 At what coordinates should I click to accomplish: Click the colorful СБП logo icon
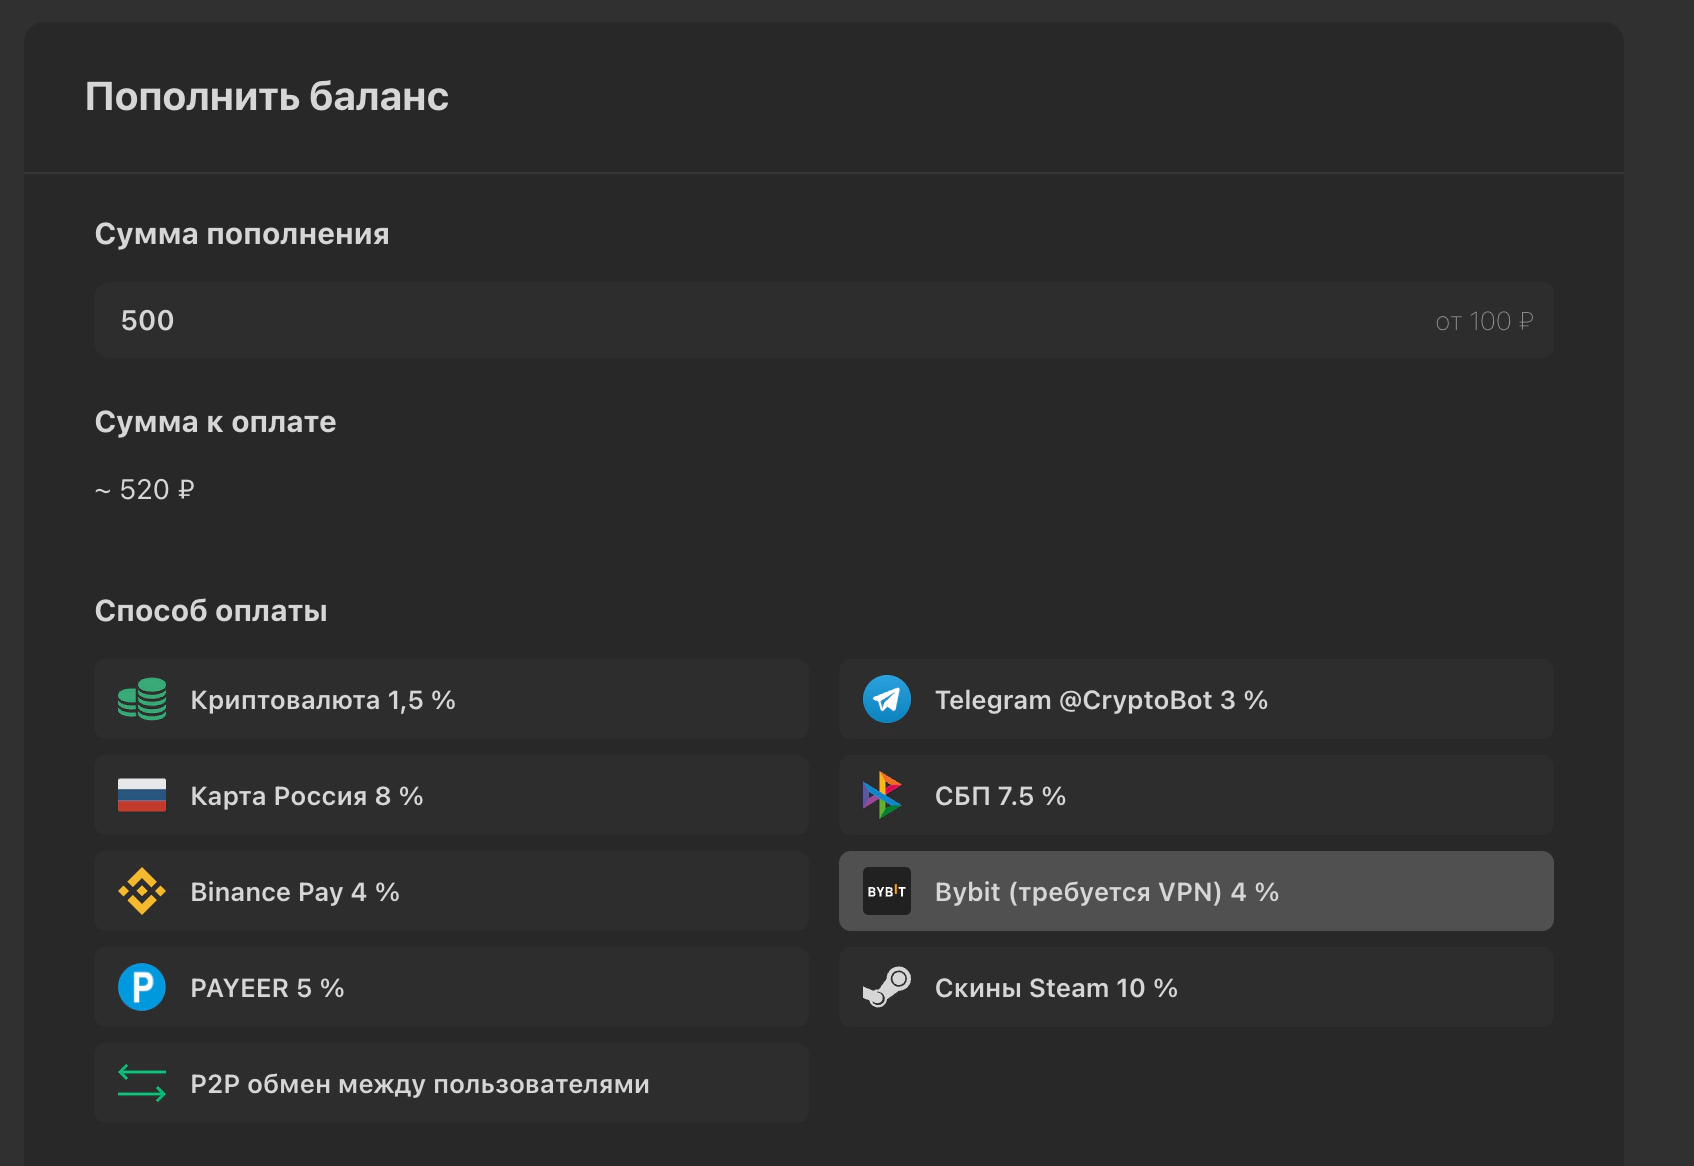[883, 795]
